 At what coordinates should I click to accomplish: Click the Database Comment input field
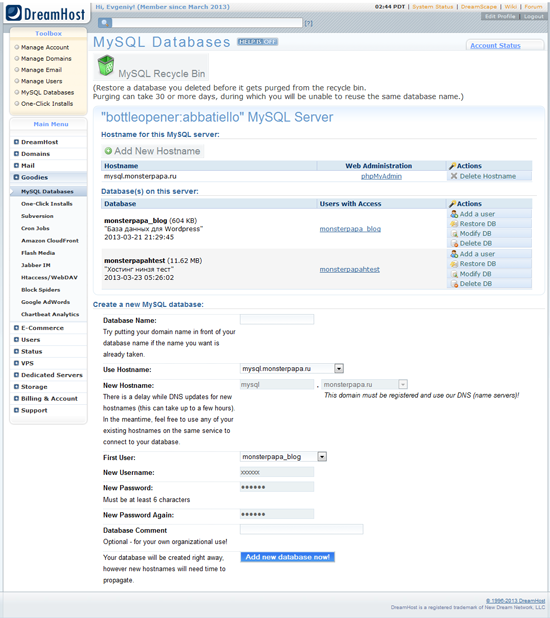tap(302, 529)
